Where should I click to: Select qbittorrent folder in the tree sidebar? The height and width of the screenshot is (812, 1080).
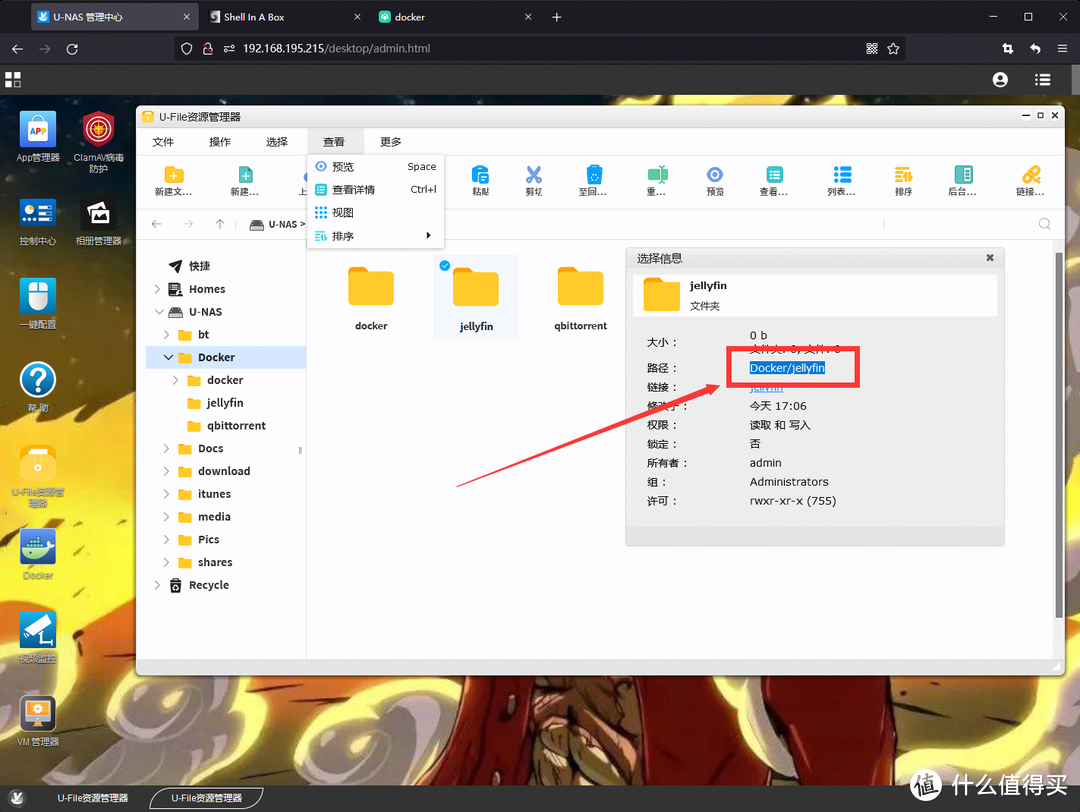236,425
